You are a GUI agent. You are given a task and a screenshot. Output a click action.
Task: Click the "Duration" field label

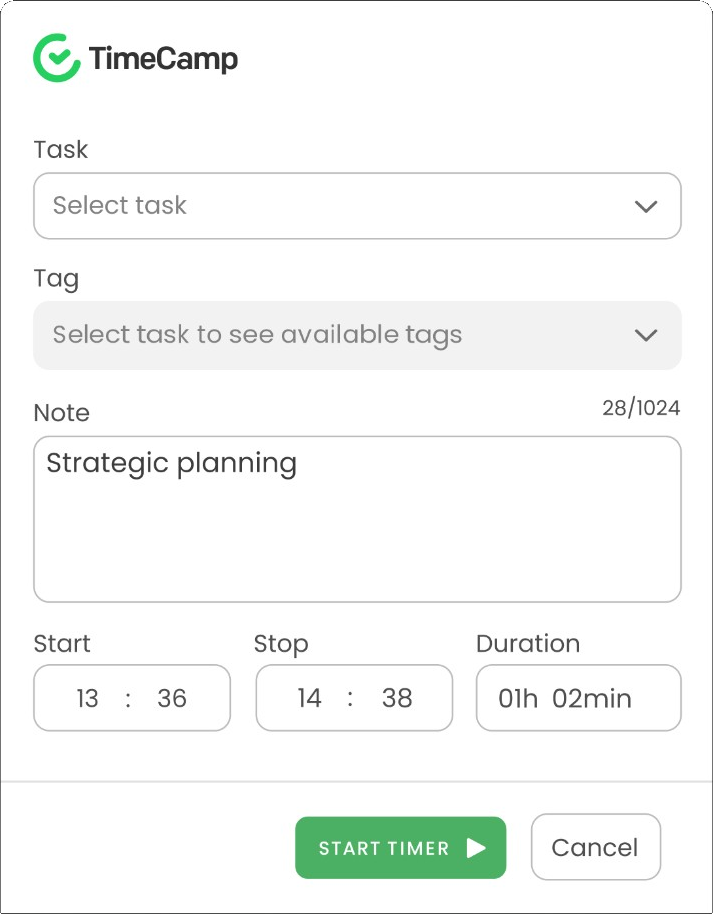click(528, 643)
